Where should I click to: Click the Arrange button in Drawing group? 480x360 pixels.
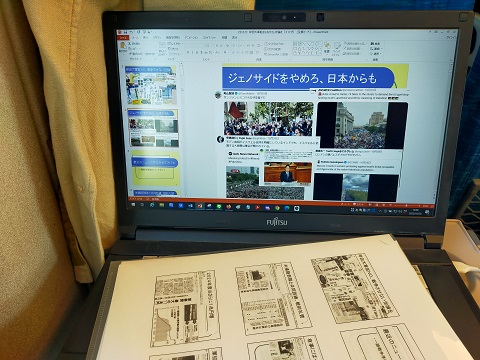[327, 48]
